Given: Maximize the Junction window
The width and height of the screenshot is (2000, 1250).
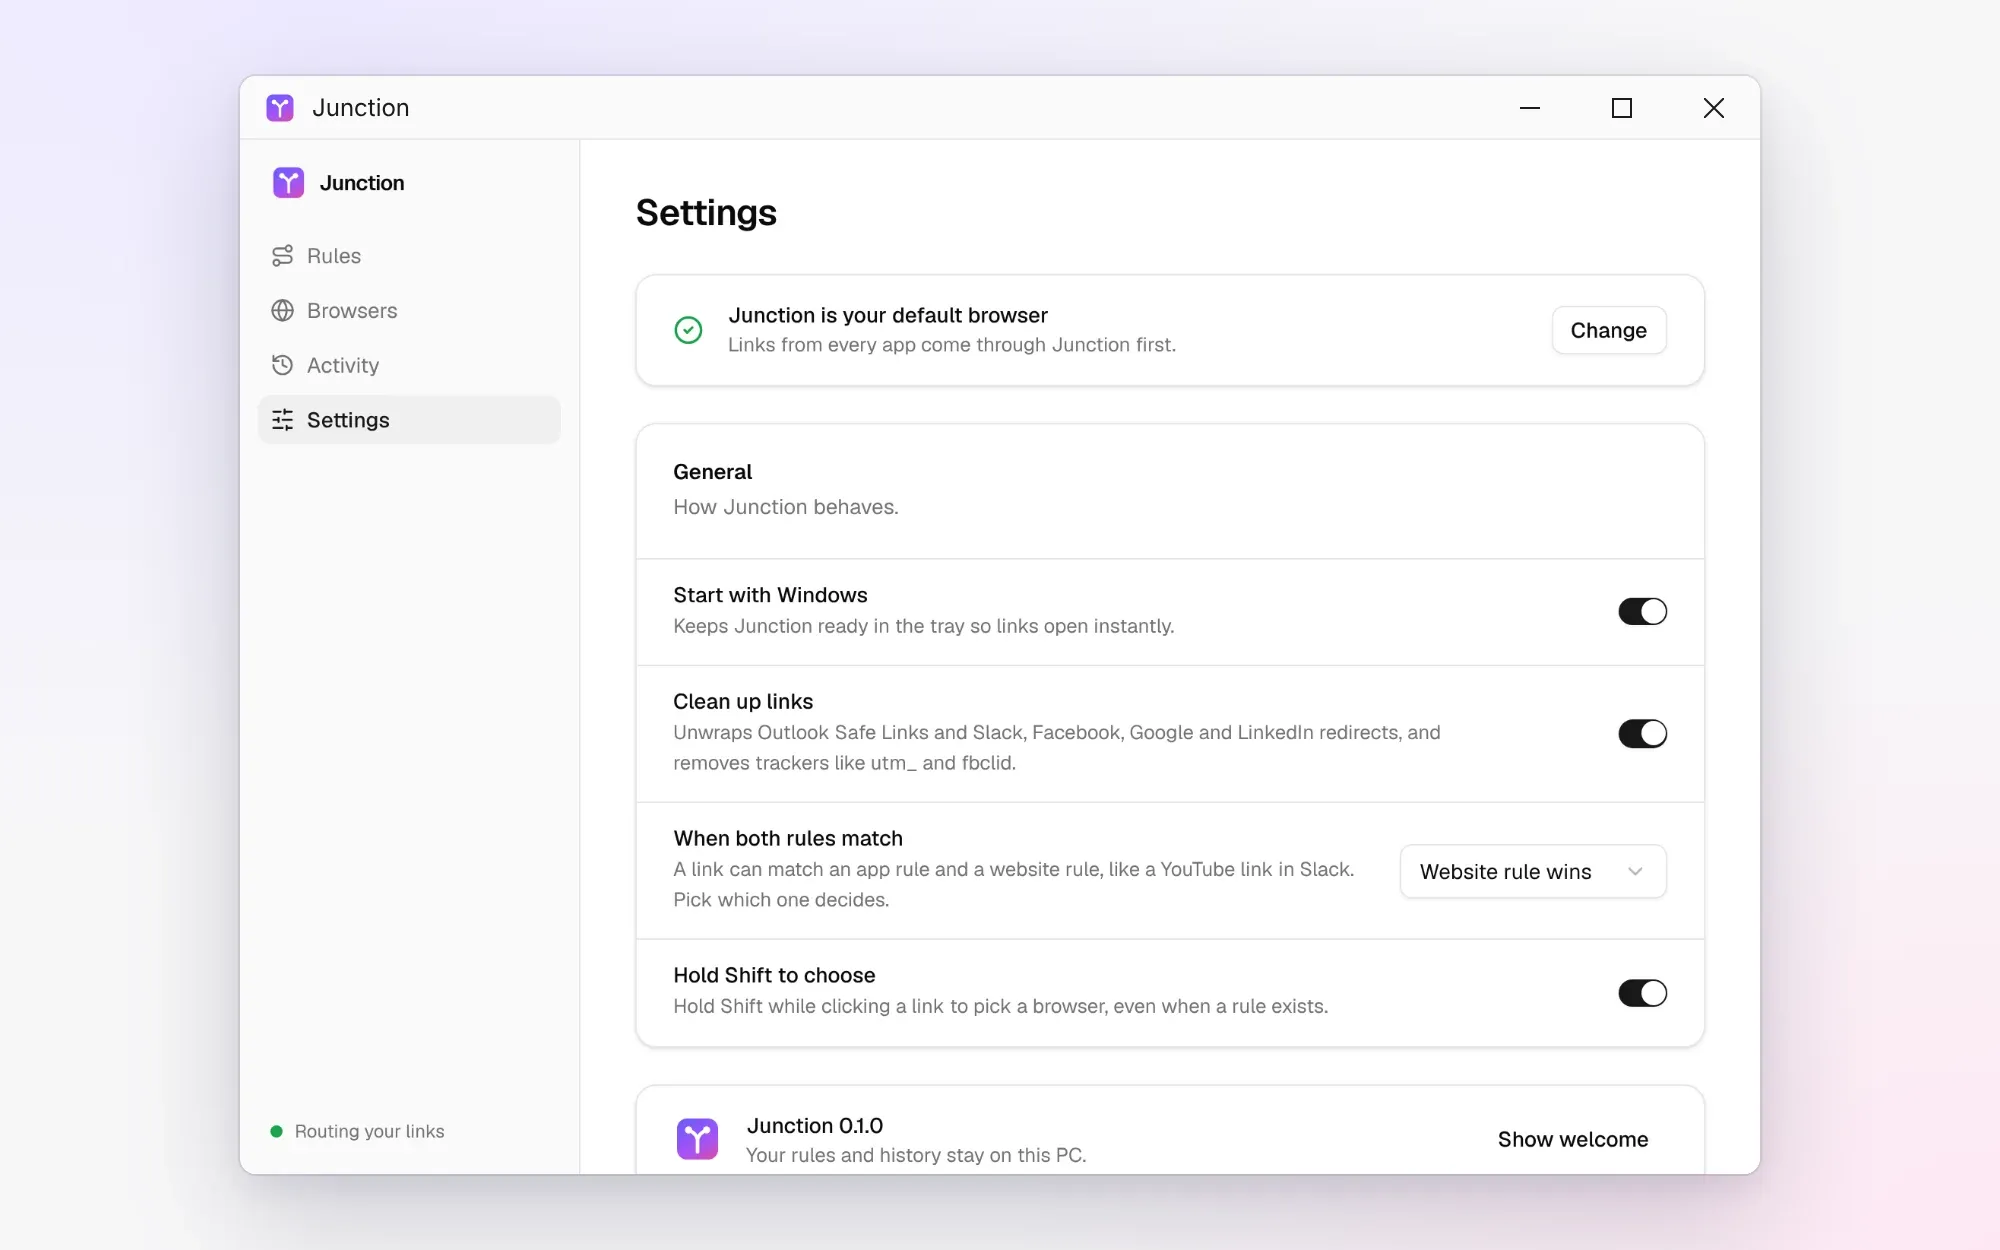Looking at the screenshot, I should click(x=1622, y=108).
